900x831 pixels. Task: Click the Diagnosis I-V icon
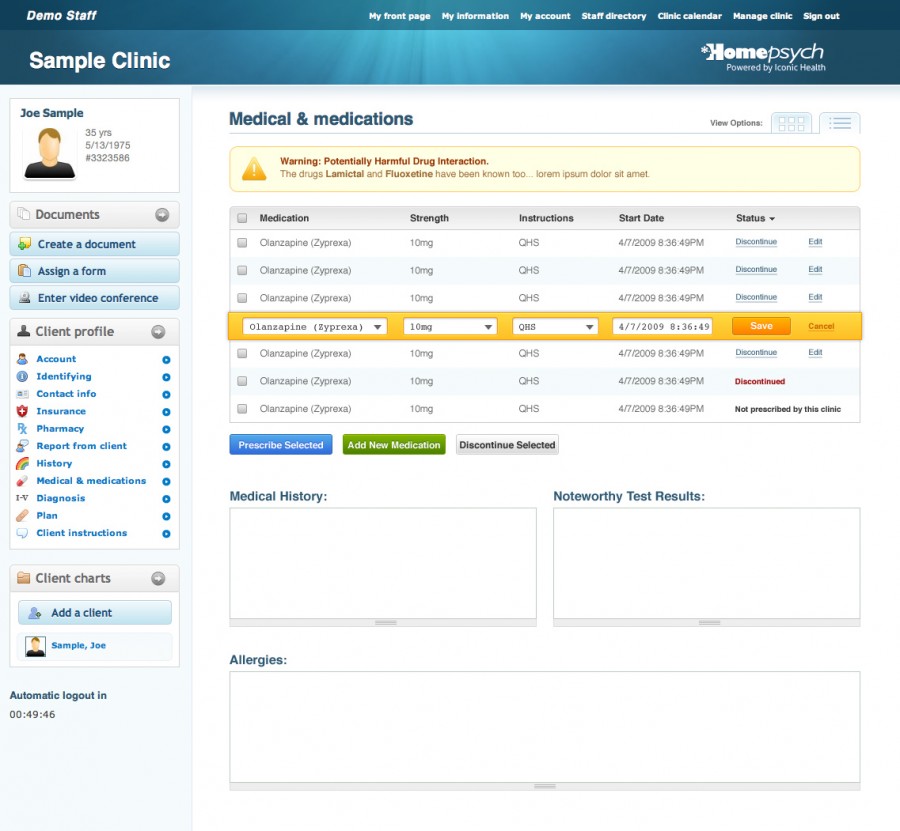tap(22, 498)
